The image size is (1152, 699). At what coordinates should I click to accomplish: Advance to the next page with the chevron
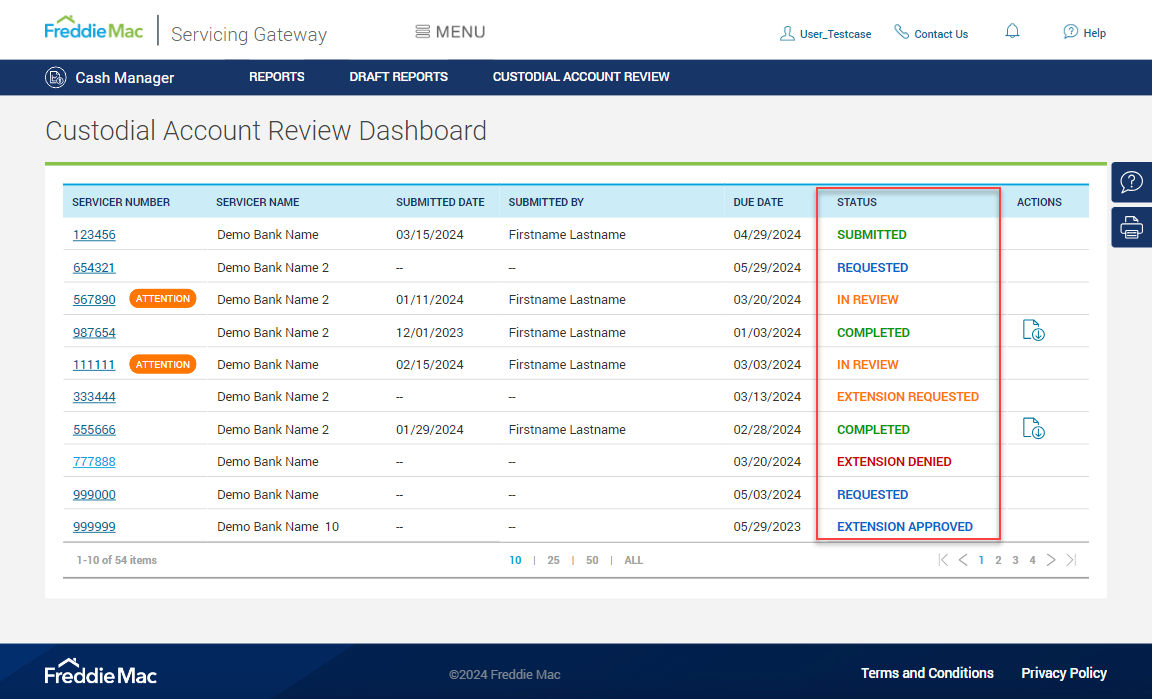click(x=1051, y=560)
